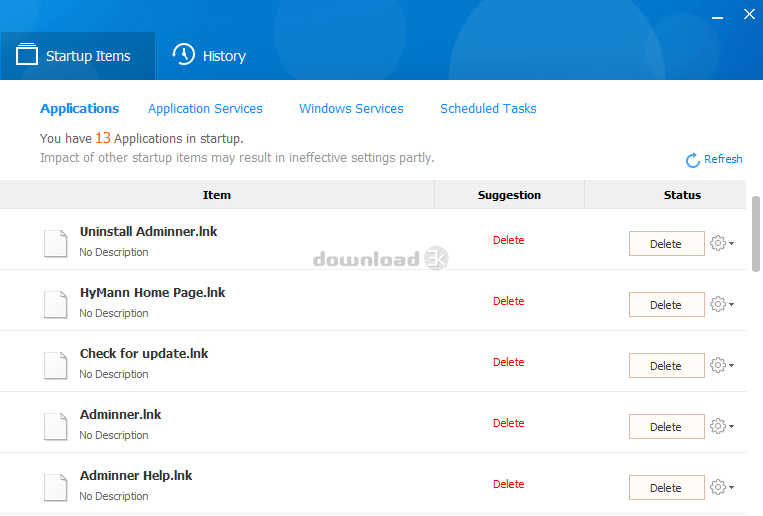The height and width of the screenshot is (516, 763).
Task: Click the Item column header
Action: (216, 195)
